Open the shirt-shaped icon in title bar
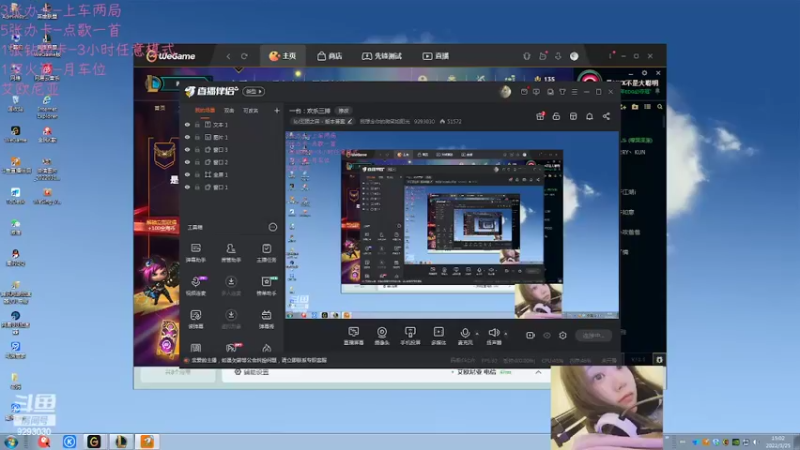The image size is (800, 450). coord(562,92)
